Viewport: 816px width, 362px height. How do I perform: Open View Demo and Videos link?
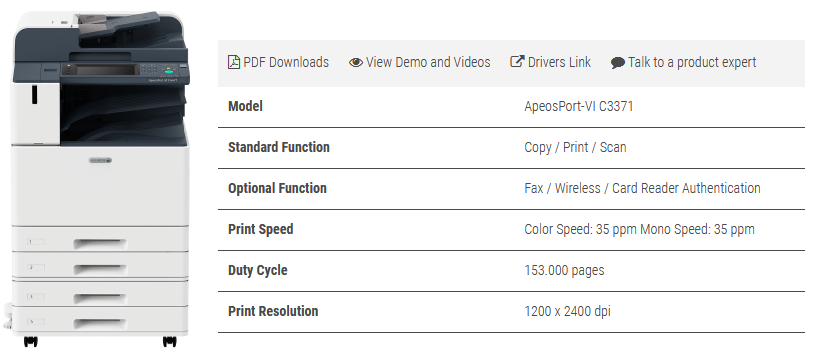point(419,62)
